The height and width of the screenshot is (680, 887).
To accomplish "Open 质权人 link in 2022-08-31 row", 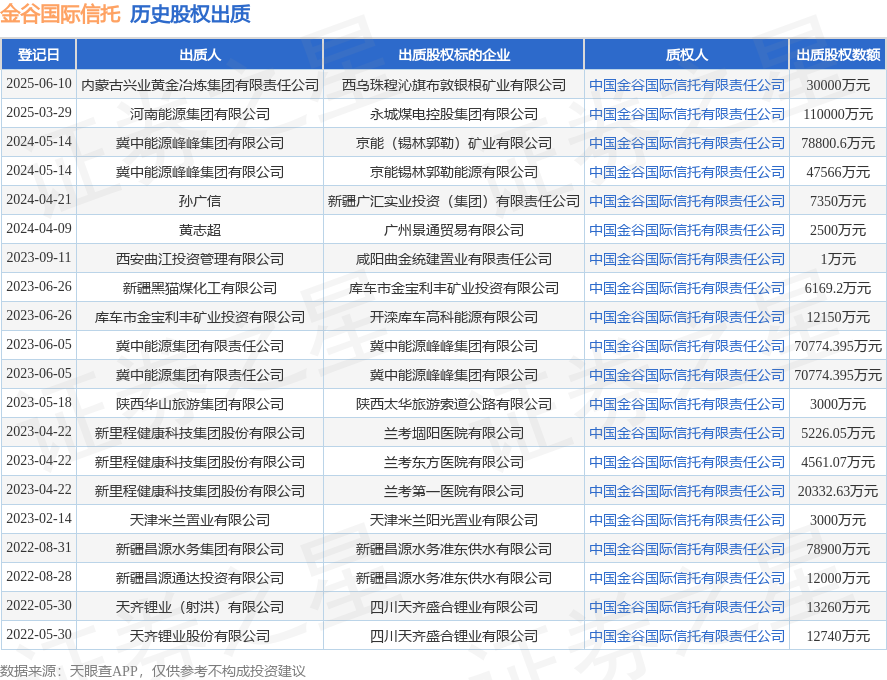I will (x=687, y=549).
